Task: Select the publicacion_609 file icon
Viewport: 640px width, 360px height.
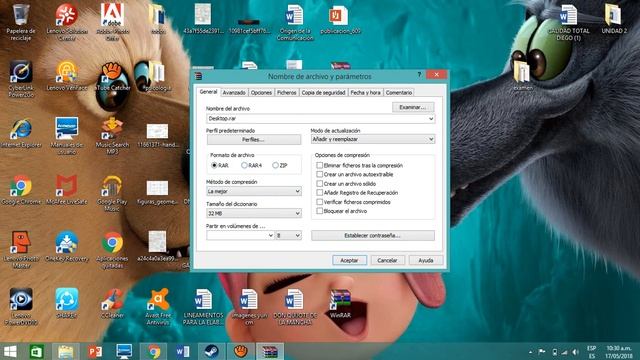Action: (x=340, y=19)
